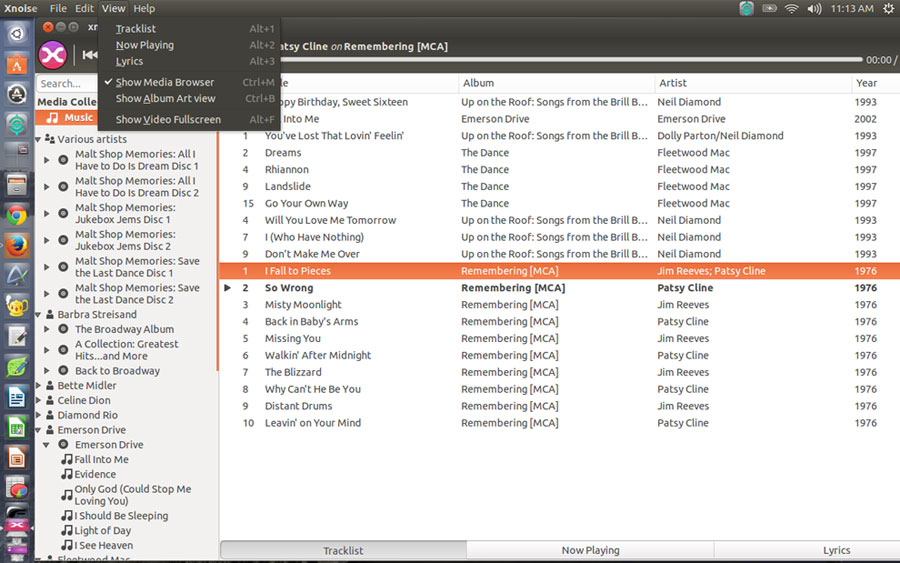Choose Lyrics from the View menu
The width and height of the screenshot is (900, 563).
click(x=189, y=61)
